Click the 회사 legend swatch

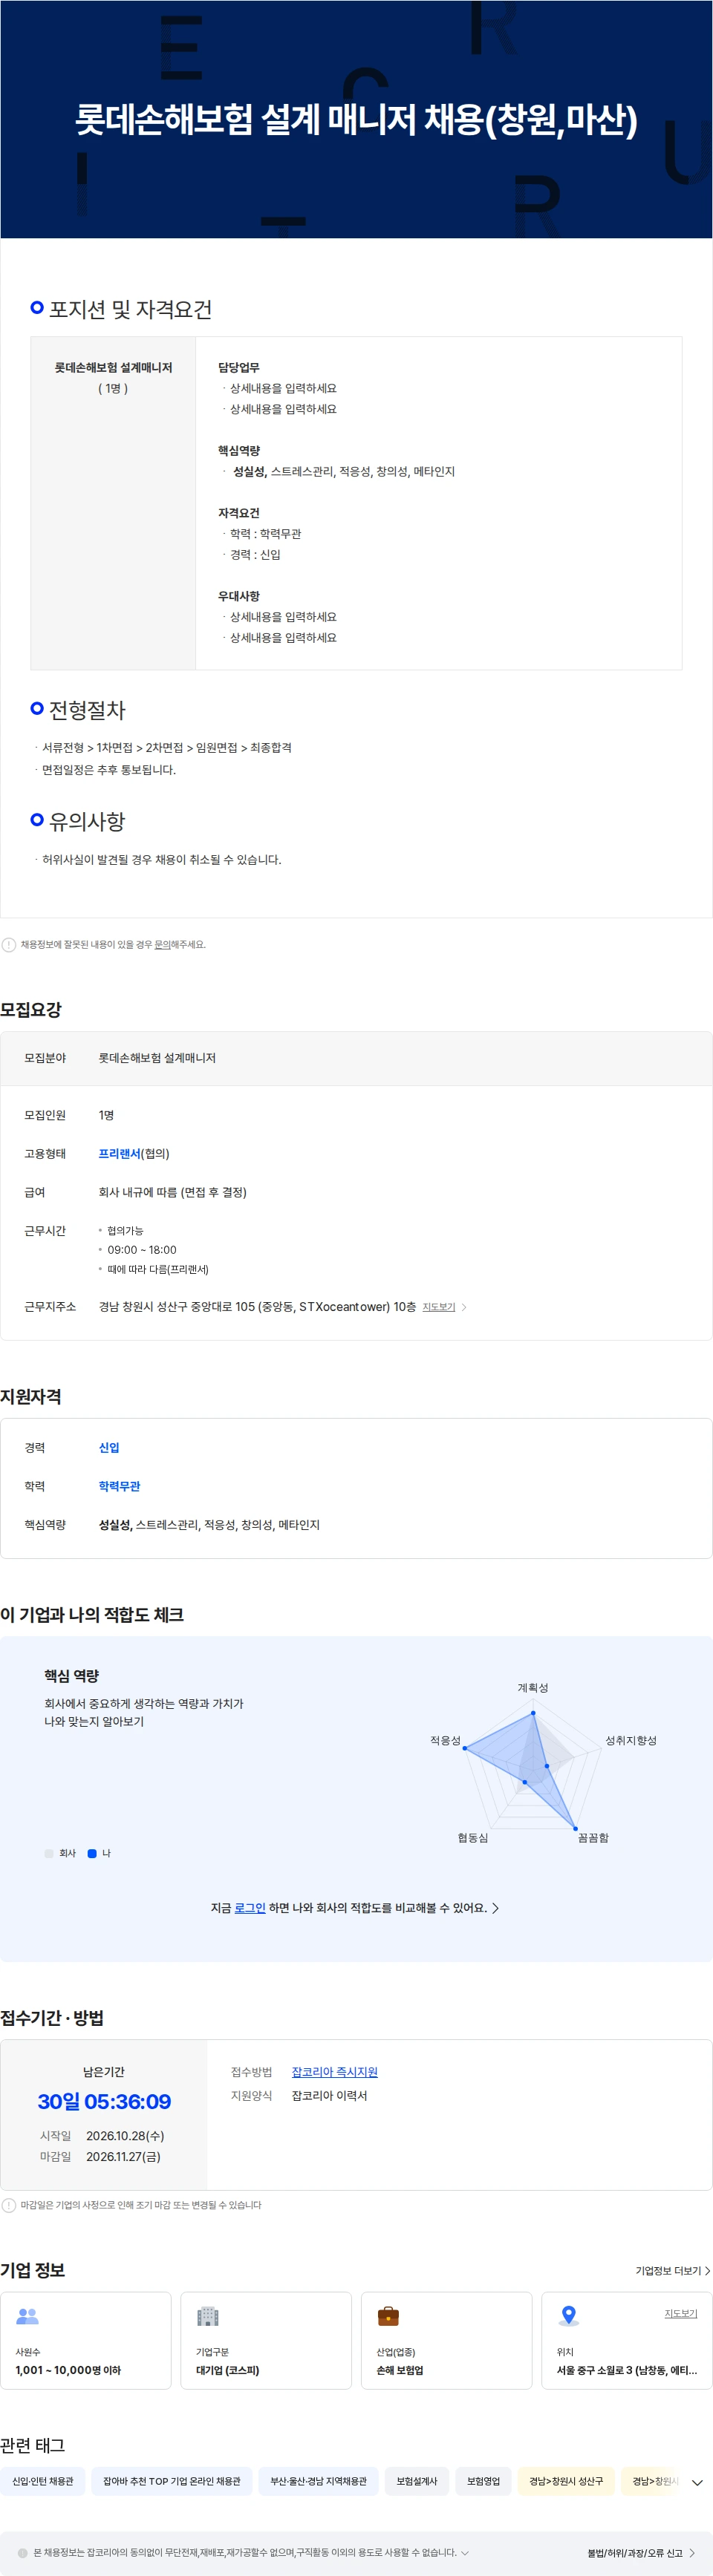click(x=49, y=1853)
